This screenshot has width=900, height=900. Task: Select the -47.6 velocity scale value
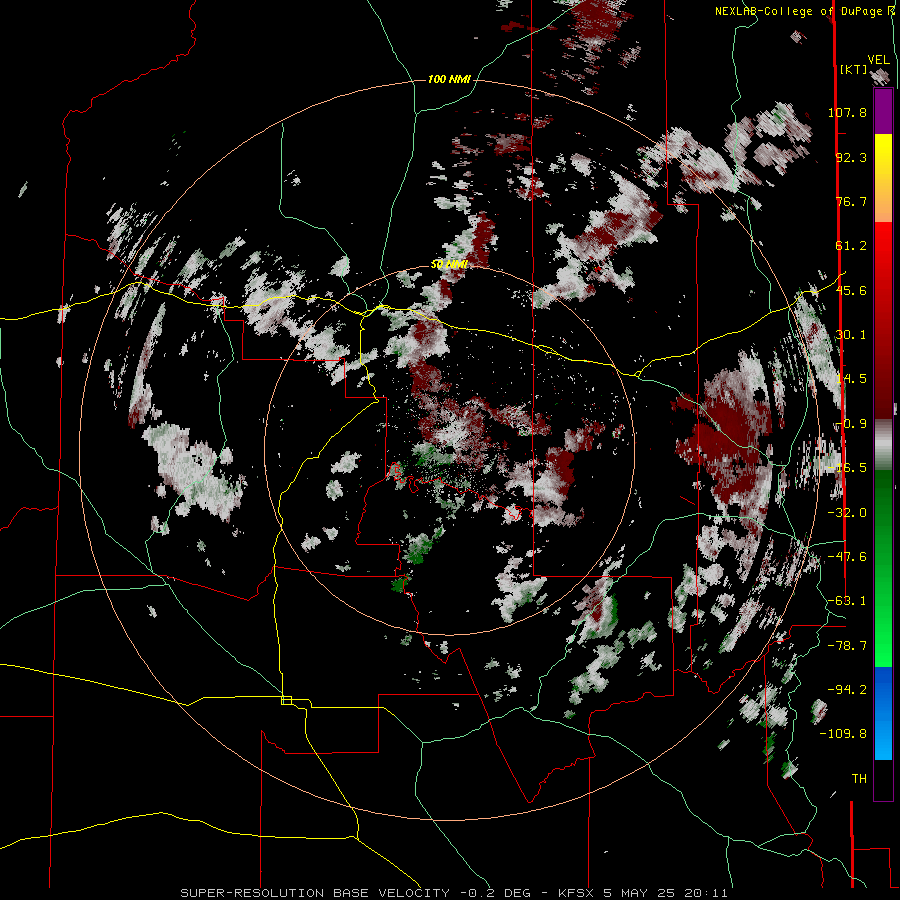[847, 557]
